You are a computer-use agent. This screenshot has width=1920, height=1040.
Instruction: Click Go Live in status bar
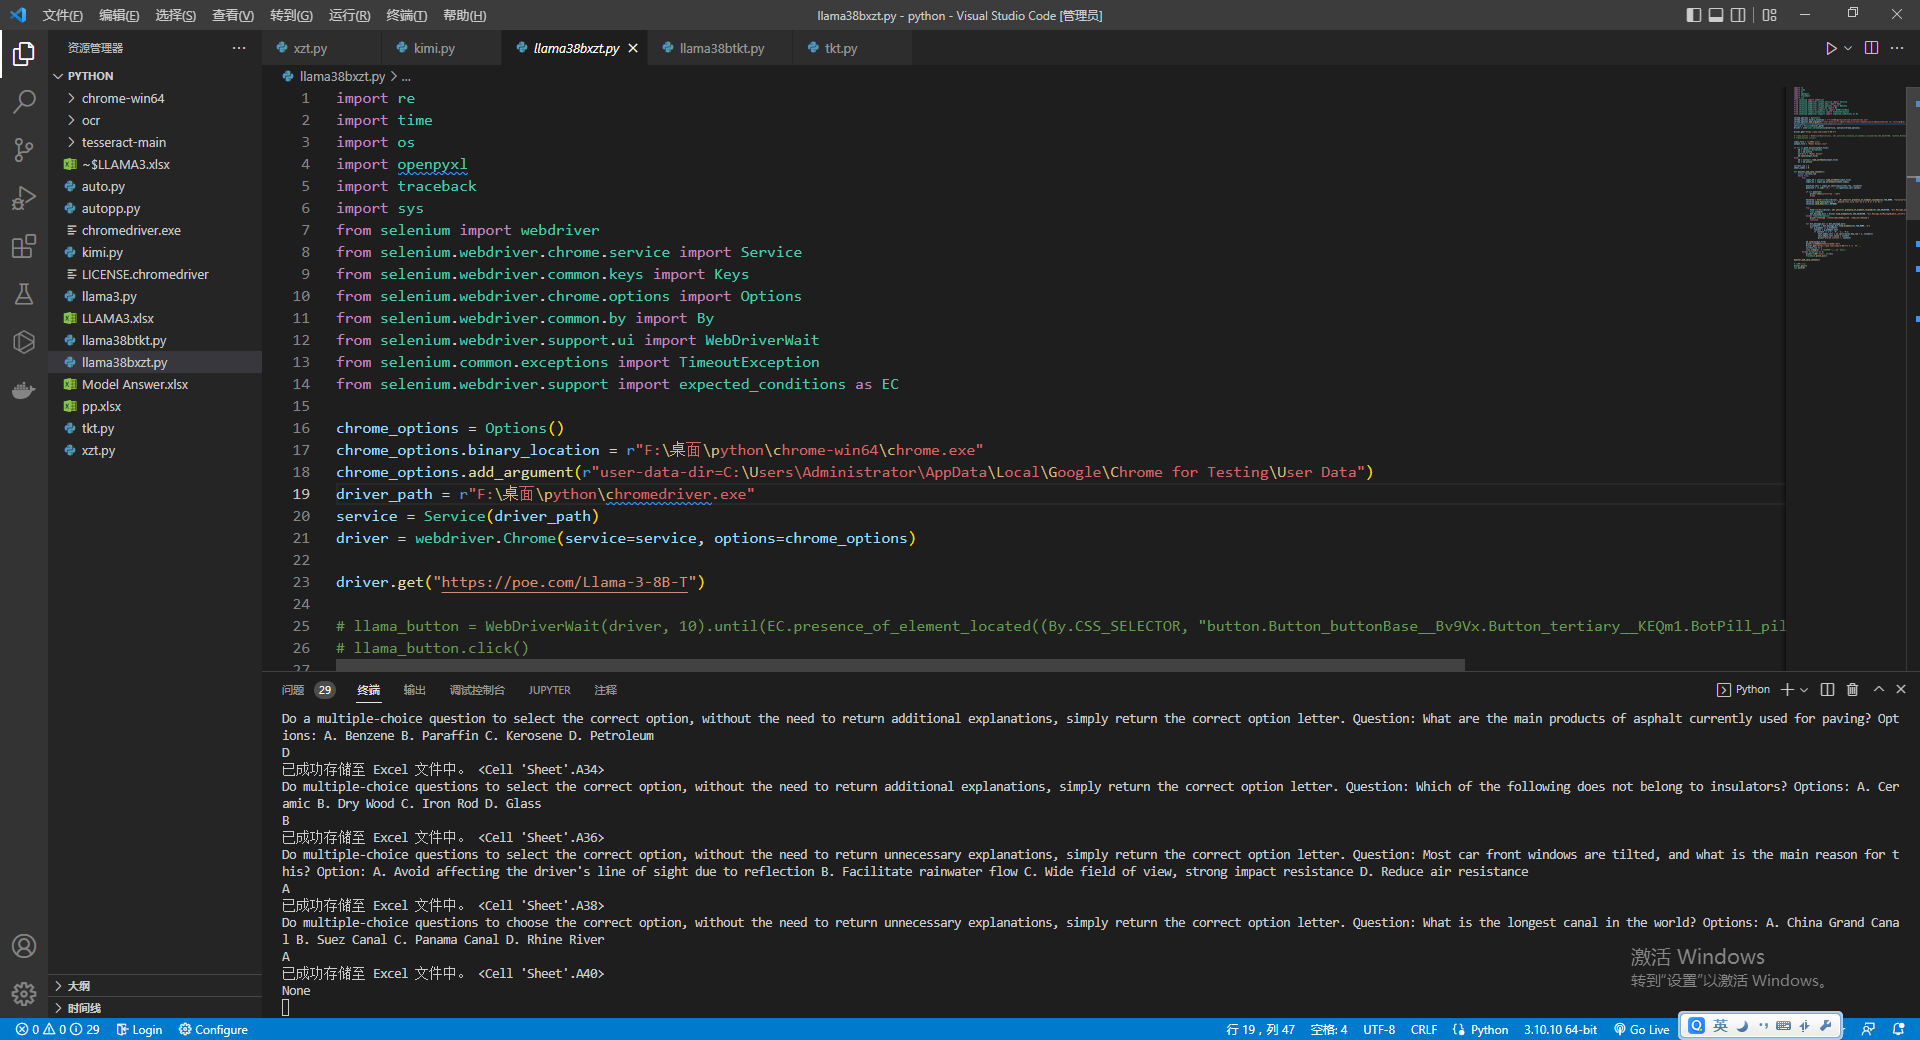pos(1641,1029)
